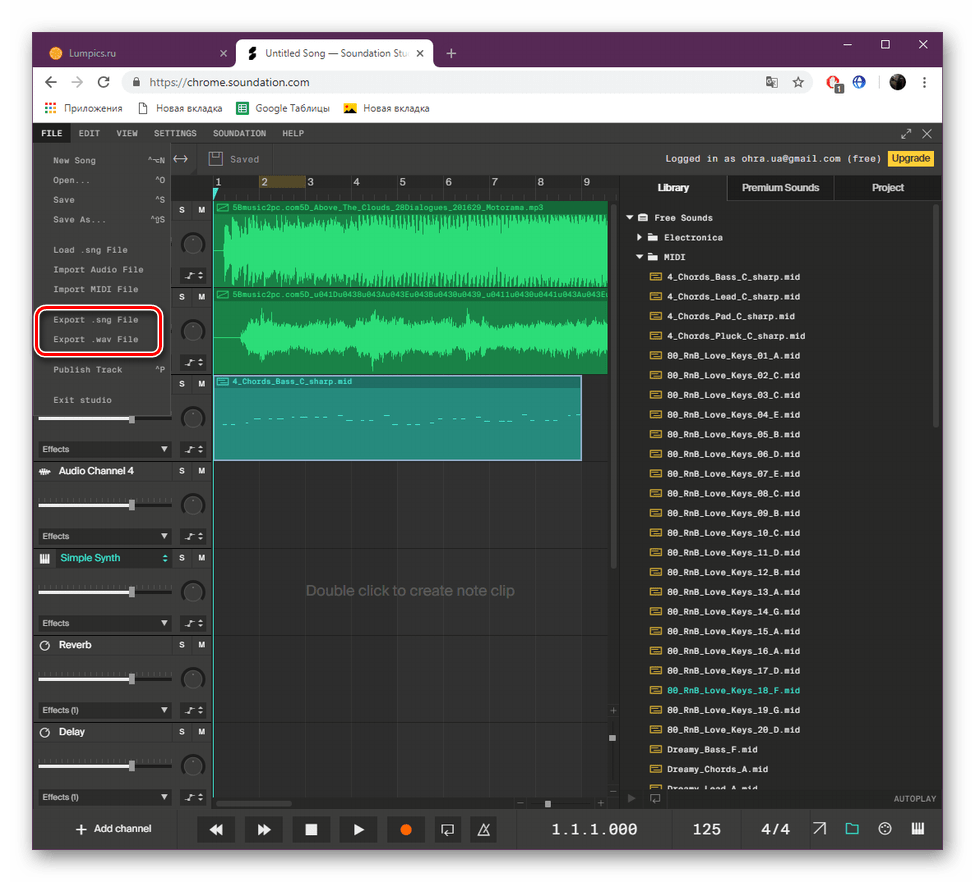Open the Effects dropdown on Audio Channel 4
Screen dimensions: 975x882
pos(104,536)
